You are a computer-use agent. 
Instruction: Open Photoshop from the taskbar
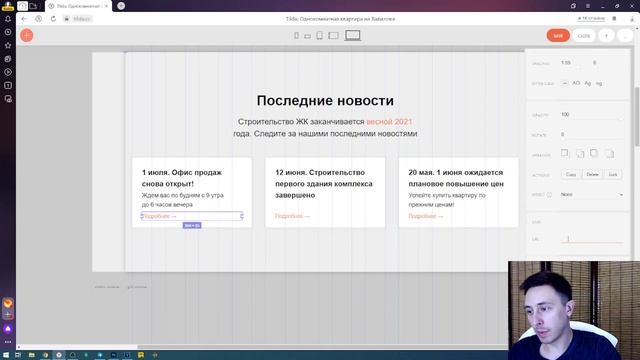click(113, 355)
